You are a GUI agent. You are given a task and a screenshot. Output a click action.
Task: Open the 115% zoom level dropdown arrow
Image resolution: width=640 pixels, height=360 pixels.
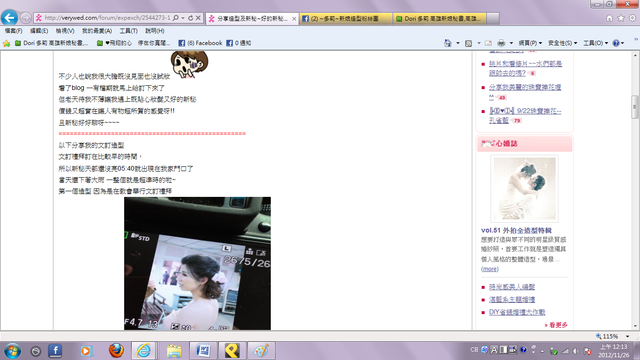click(627, 336)
